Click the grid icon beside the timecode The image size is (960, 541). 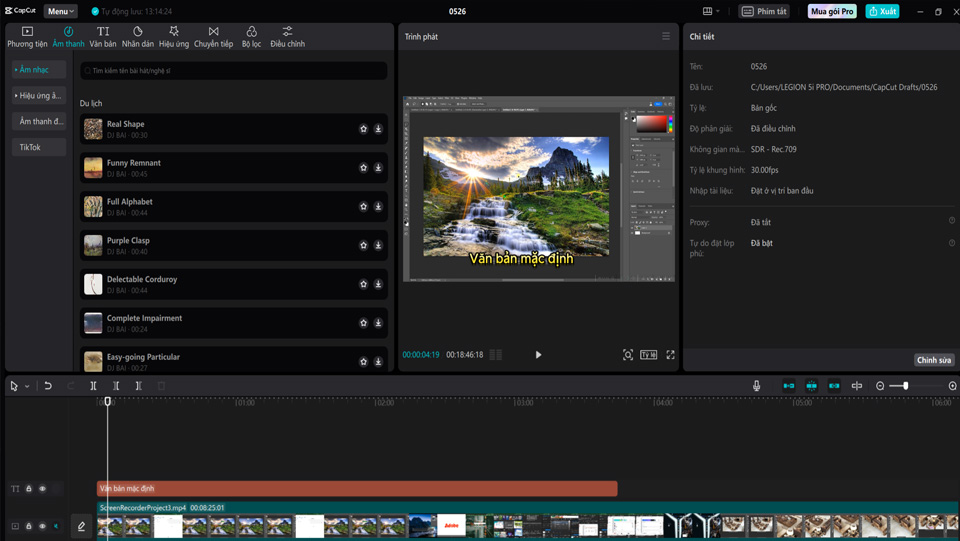coord(496,355)
